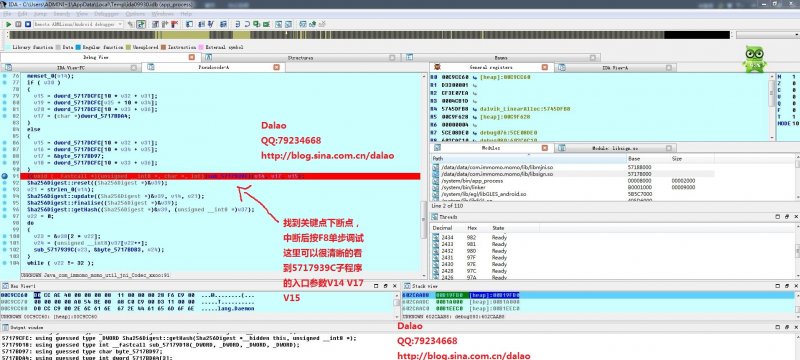Close the Modules tab

click(x=545, y=148)
